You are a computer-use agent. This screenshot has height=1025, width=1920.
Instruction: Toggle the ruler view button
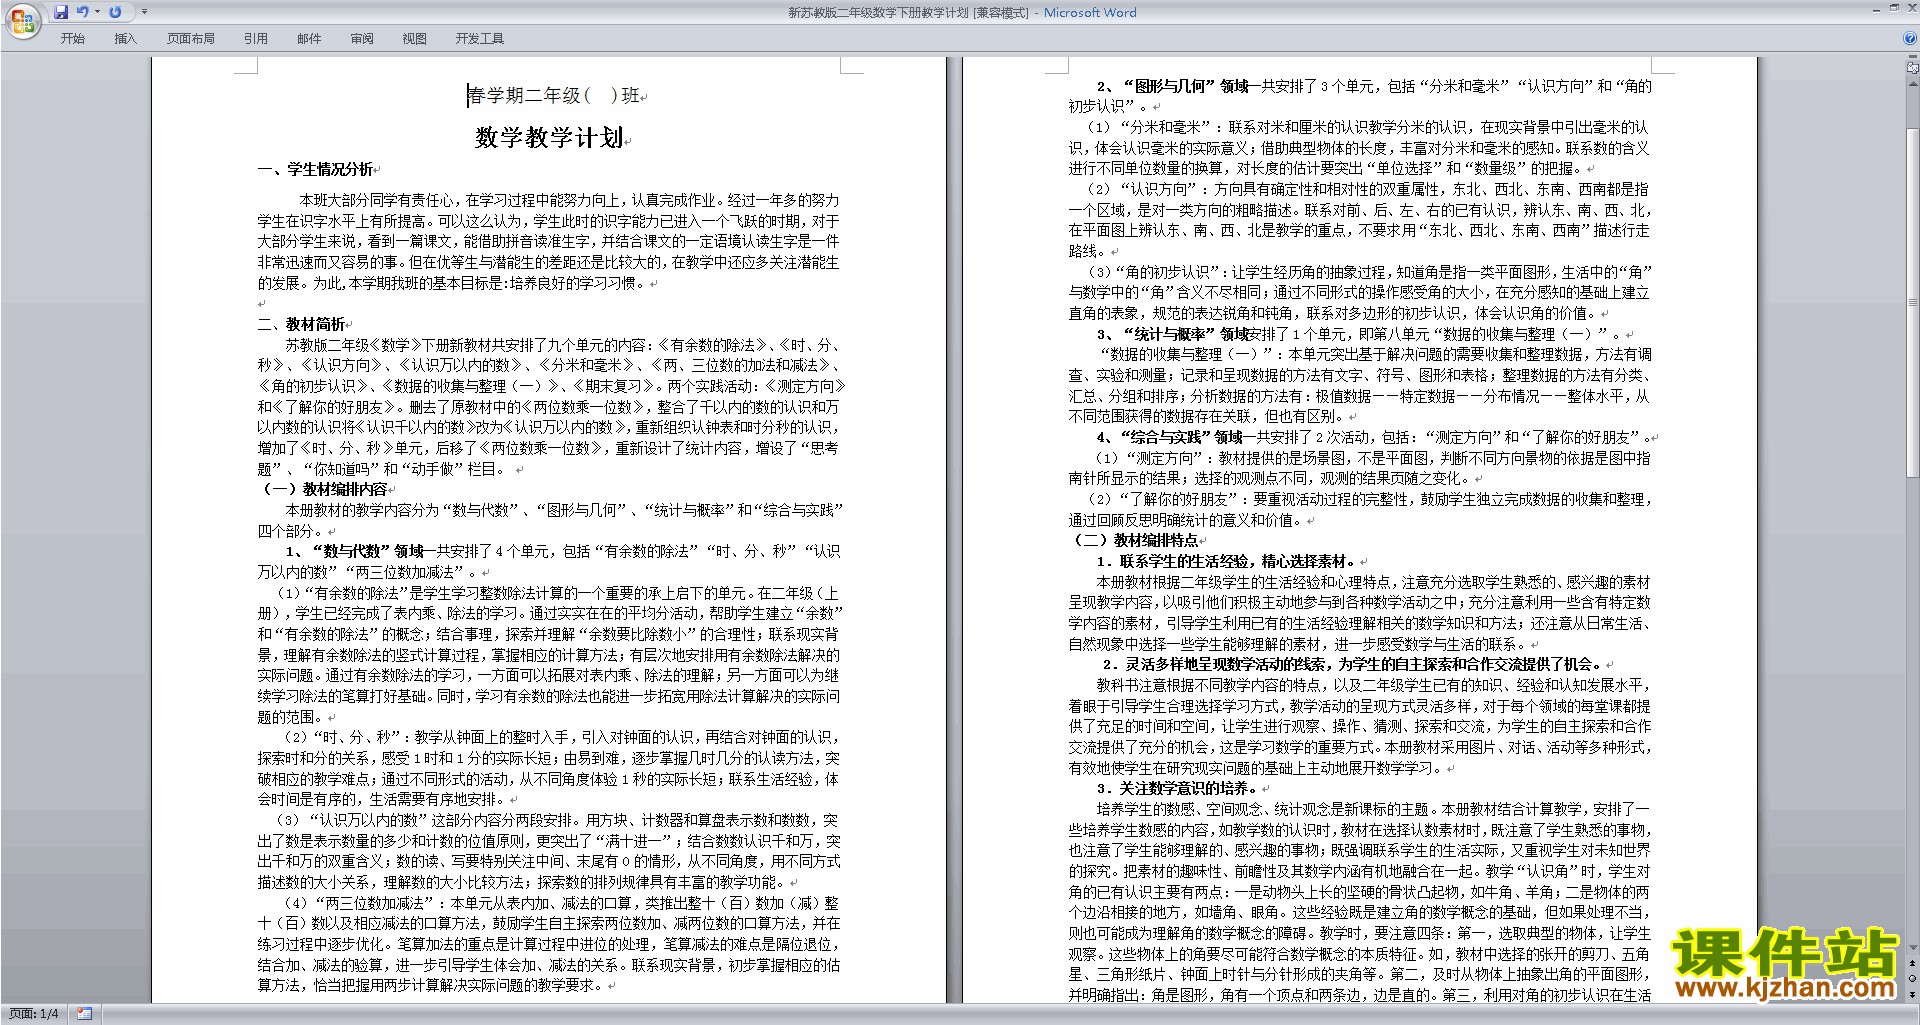1913,68
